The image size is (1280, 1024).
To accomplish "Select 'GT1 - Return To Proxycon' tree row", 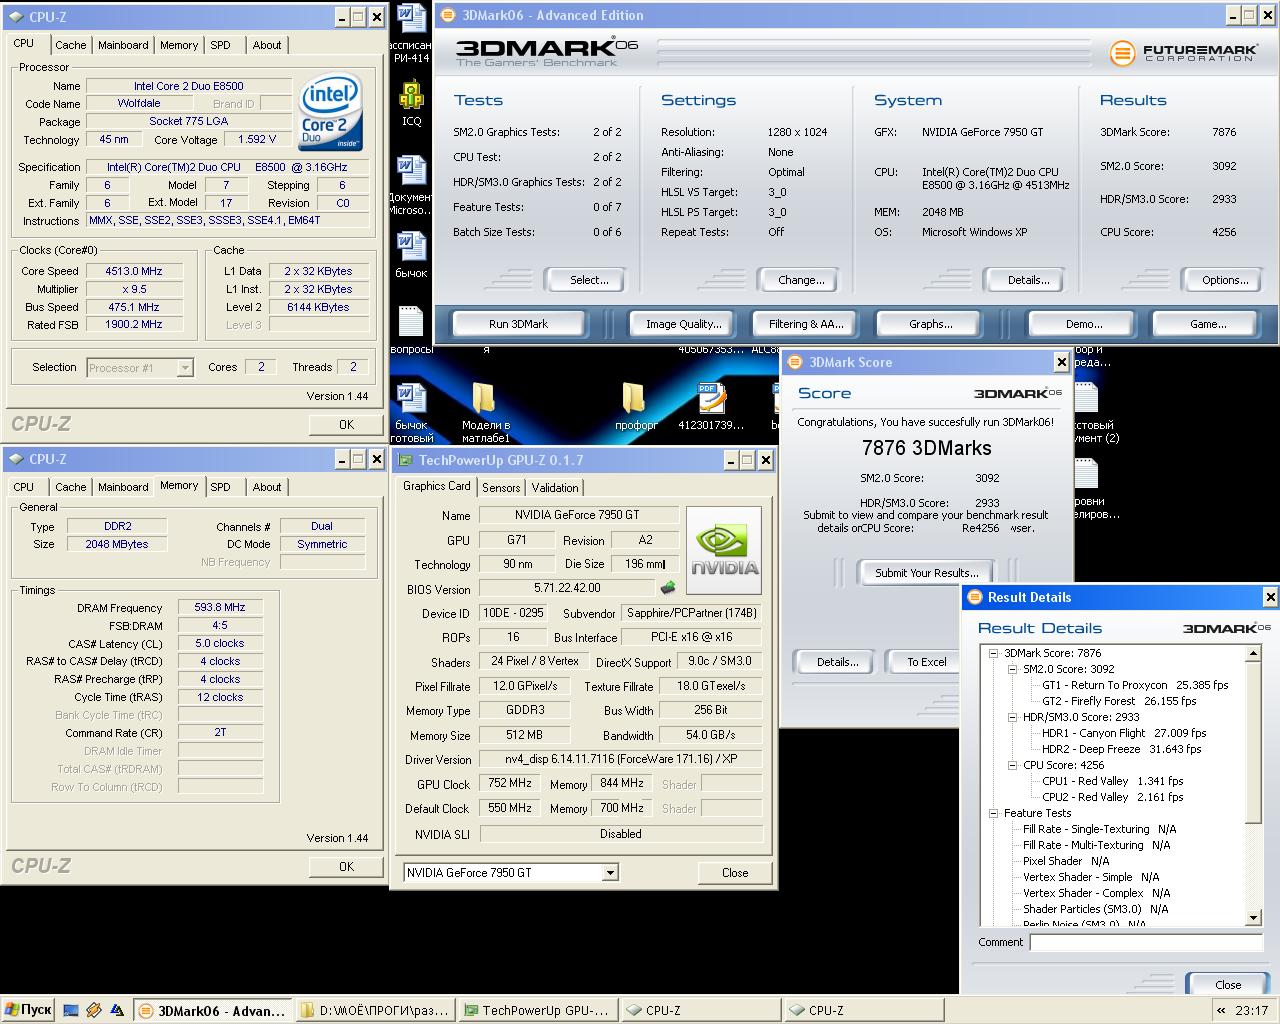I will point(1135,685).
